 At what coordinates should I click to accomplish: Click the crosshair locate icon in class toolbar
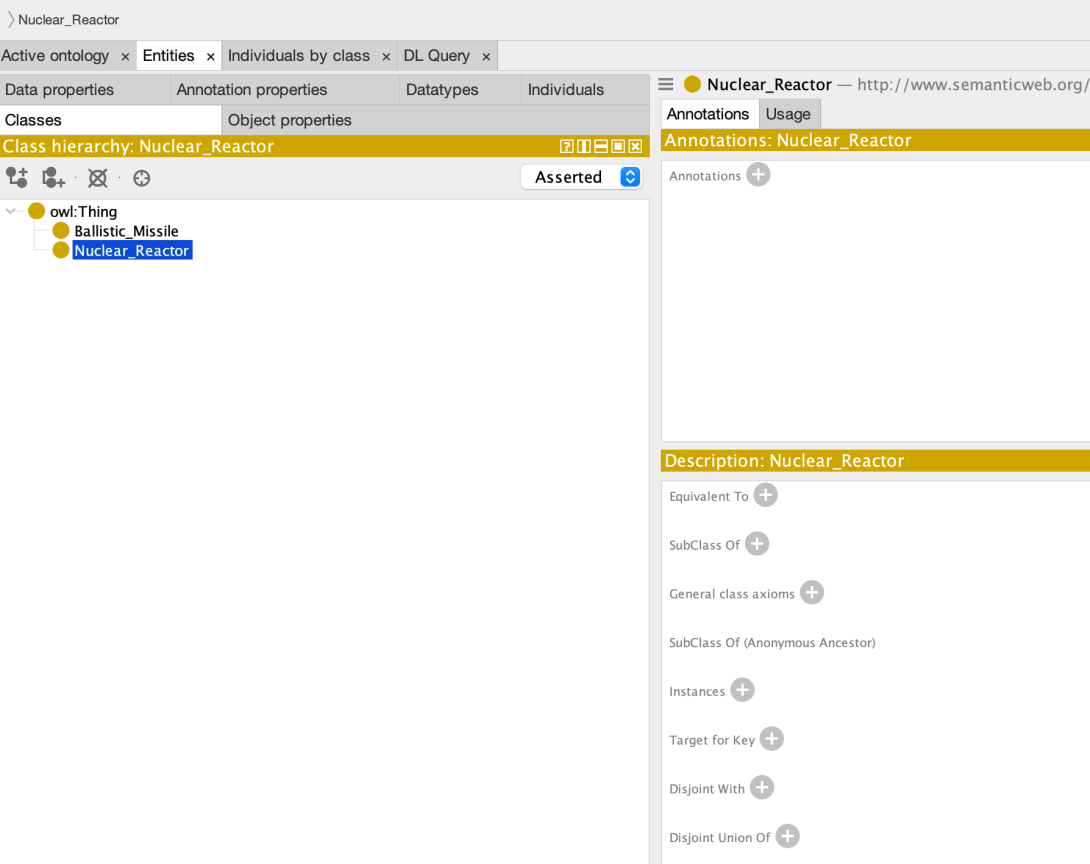141,178
